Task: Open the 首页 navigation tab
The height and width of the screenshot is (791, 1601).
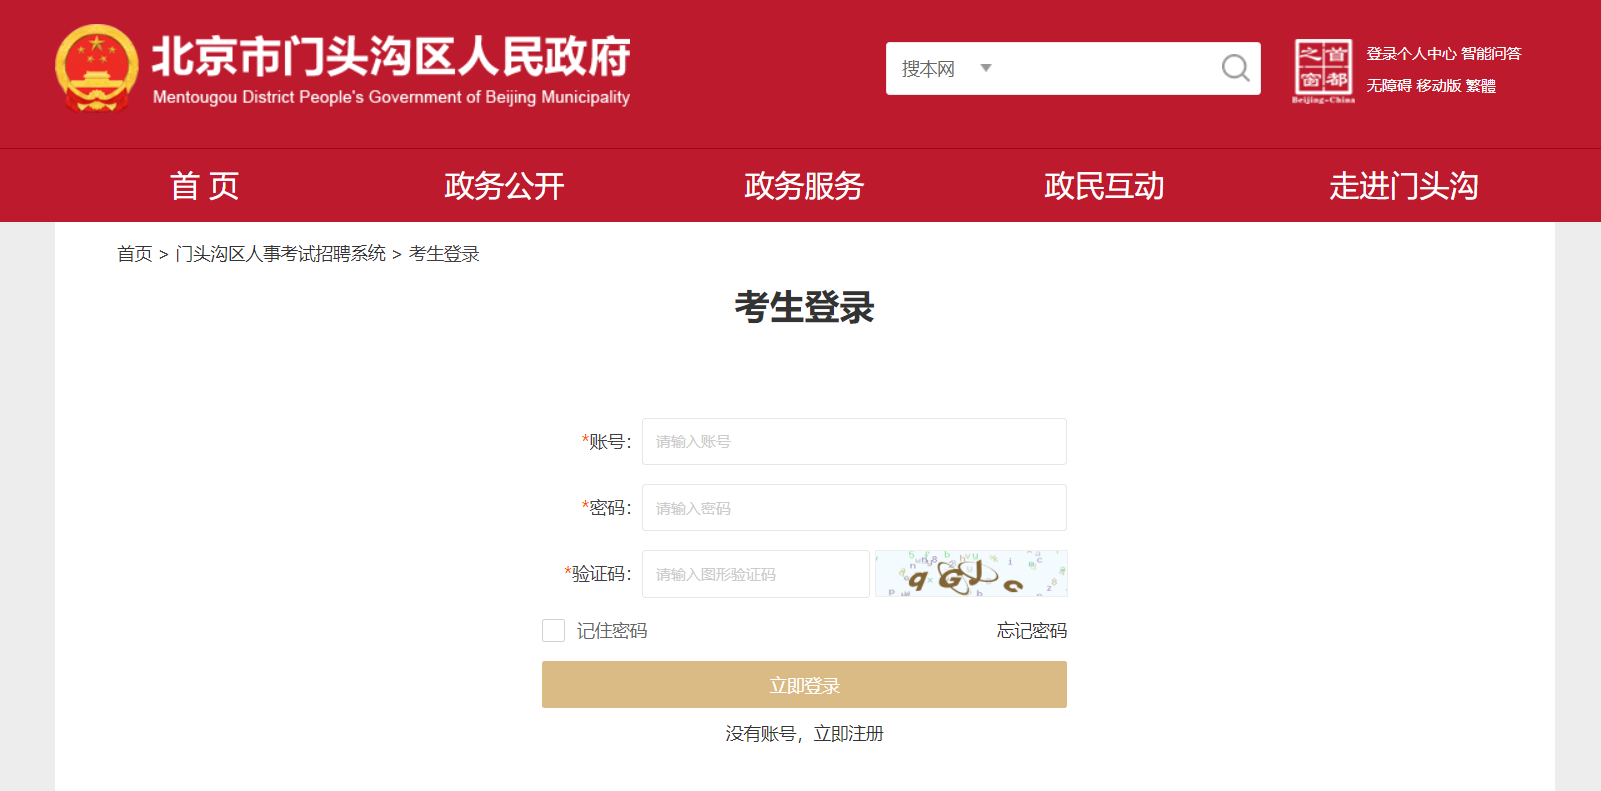Action: point(204,186)
